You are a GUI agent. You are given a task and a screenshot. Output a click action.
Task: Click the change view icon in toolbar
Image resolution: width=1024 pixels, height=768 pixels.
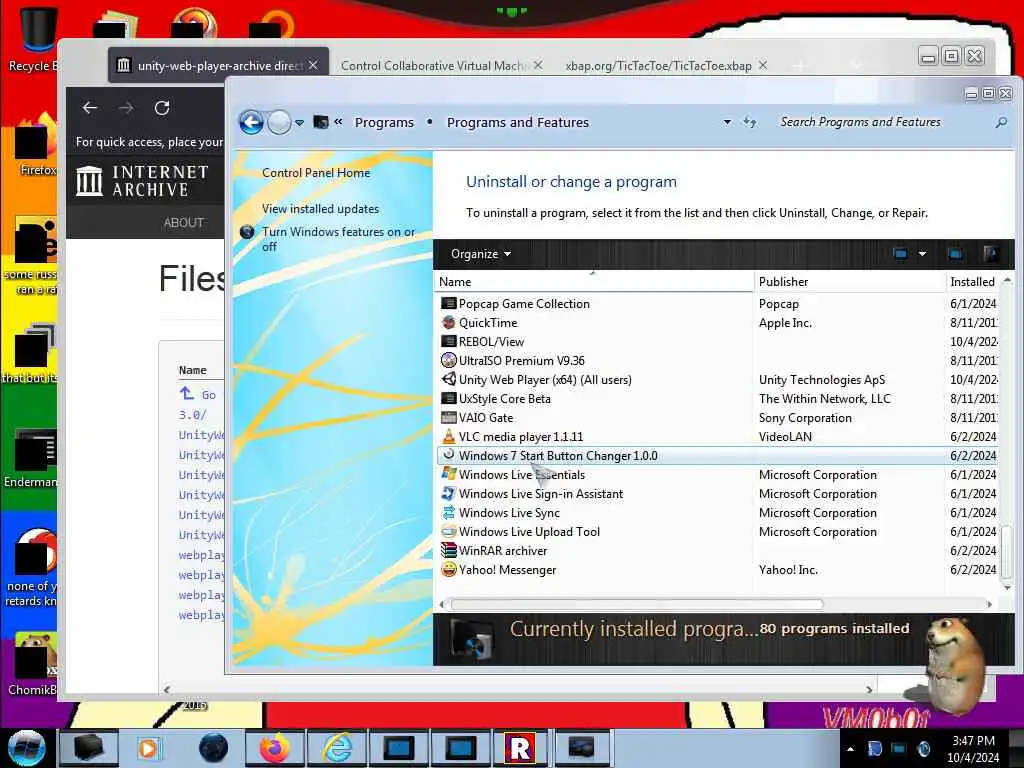(900, 253)
